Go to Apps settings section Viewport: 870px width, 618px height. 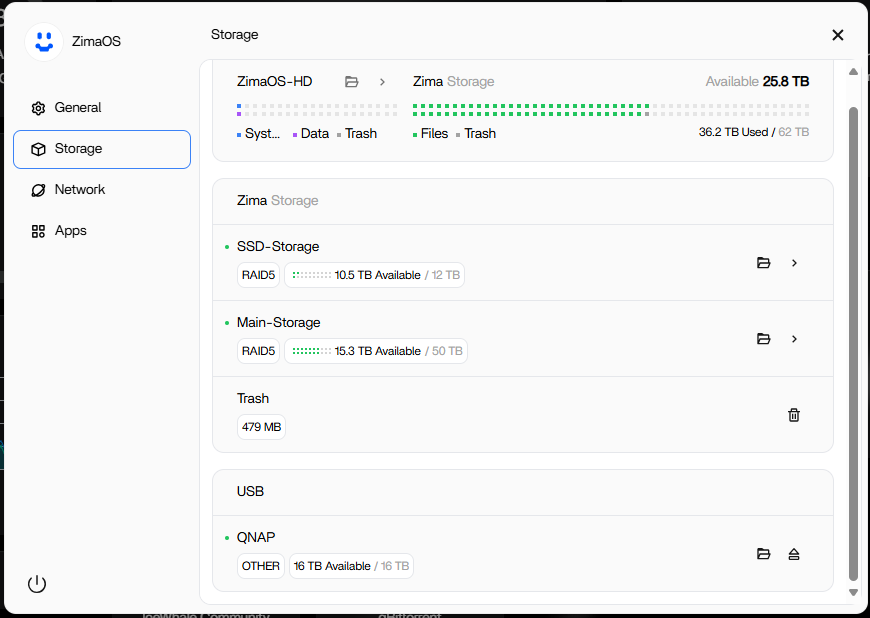click(102, 231)
